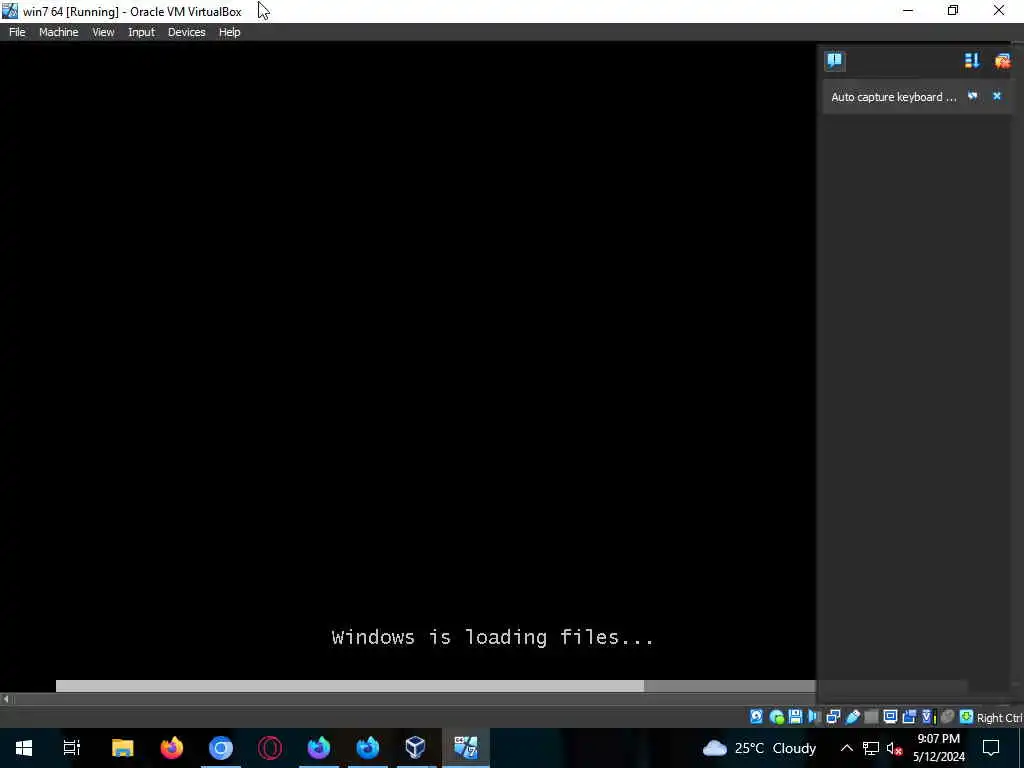
Task: Click the Right Ctrl host key label
Action: coord(1000,718)
